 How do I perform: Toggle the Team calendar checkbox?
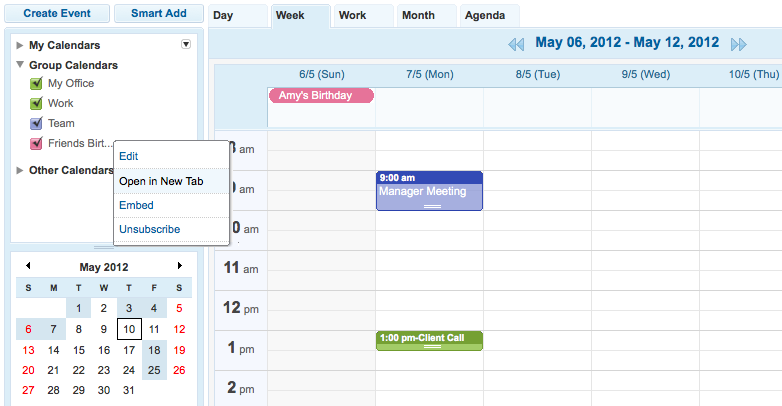click(37, 124)
